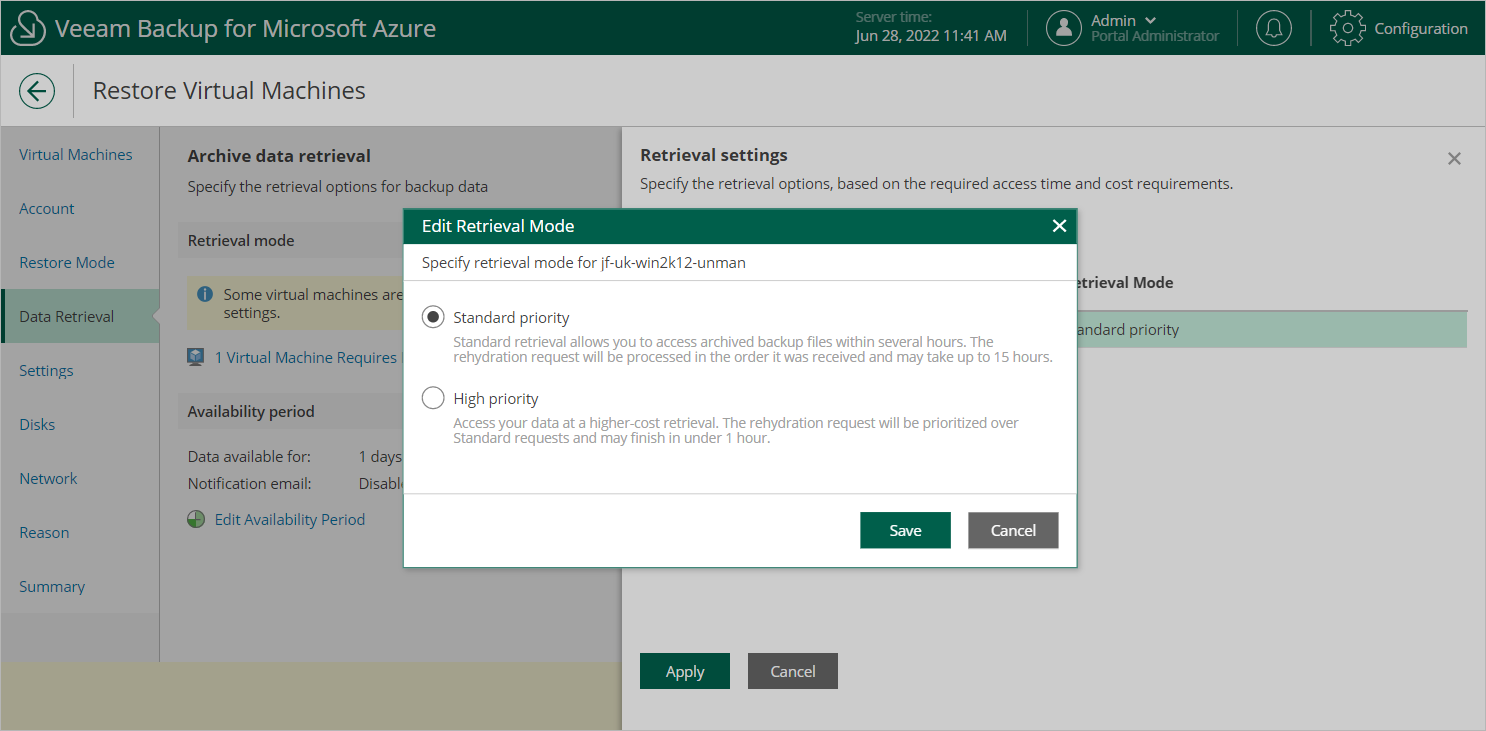
Task: Click the High priority description text
Action: pos(736,430)
